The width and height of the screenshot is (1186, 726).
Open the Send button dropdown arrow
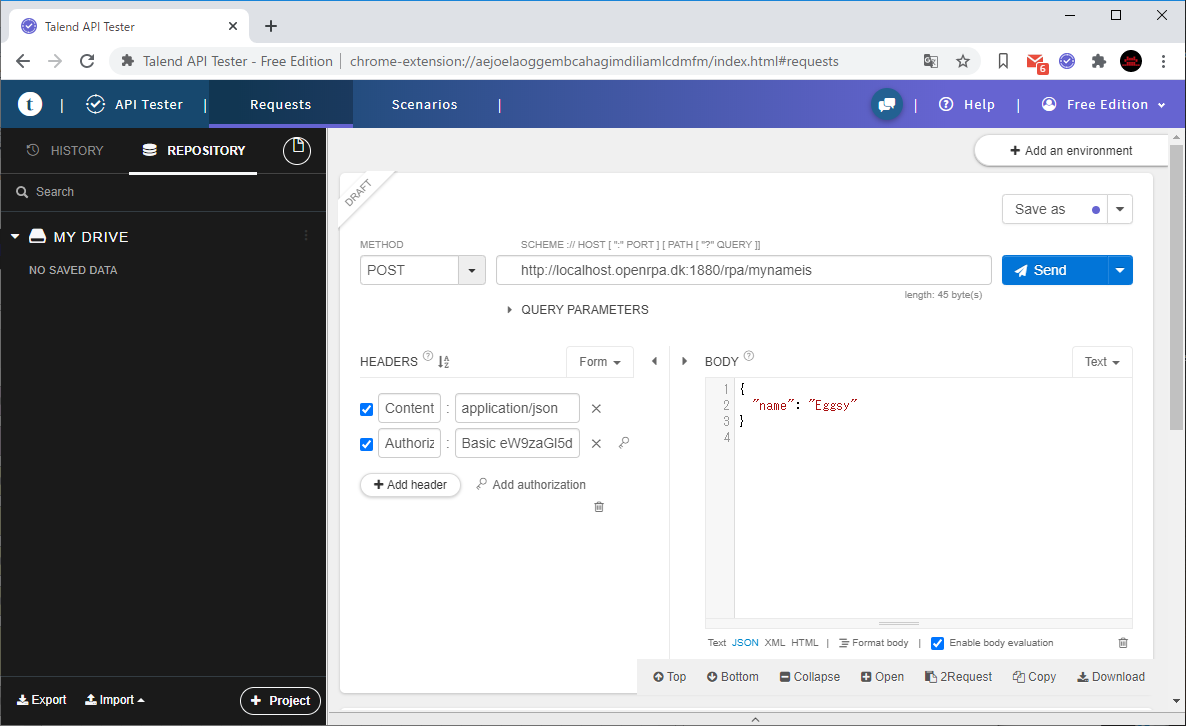pyautogui.click(x=1120, y=270)
